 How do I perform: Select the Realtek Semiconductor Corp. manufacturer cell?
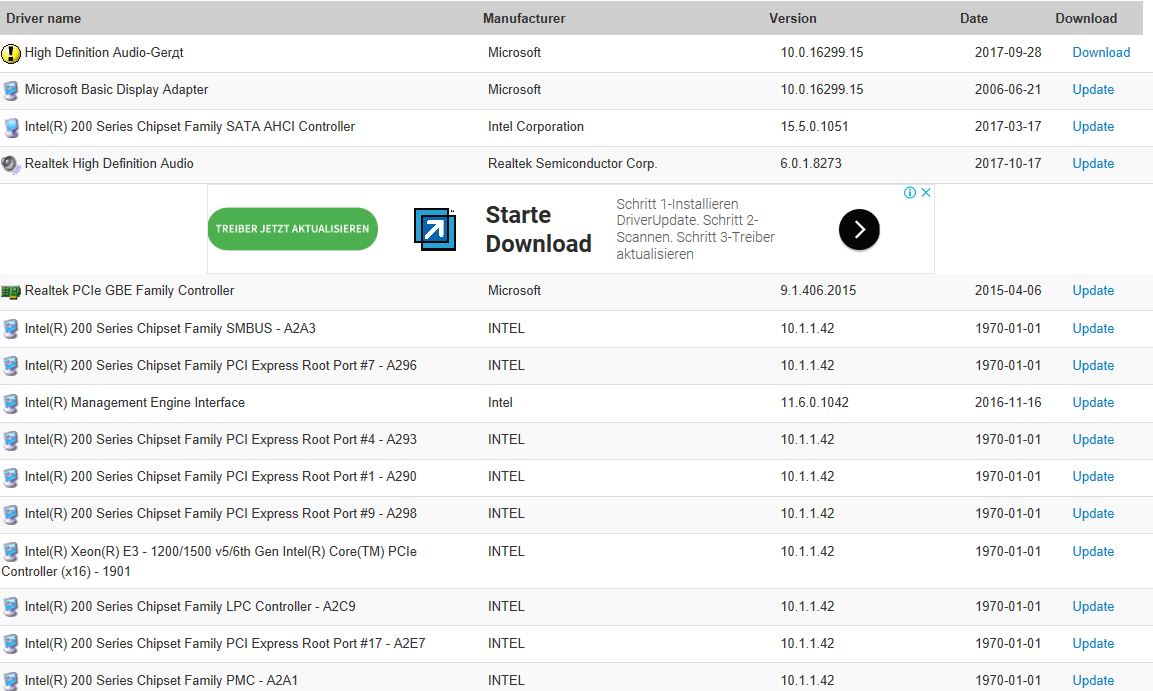click(x=572, y=163)
